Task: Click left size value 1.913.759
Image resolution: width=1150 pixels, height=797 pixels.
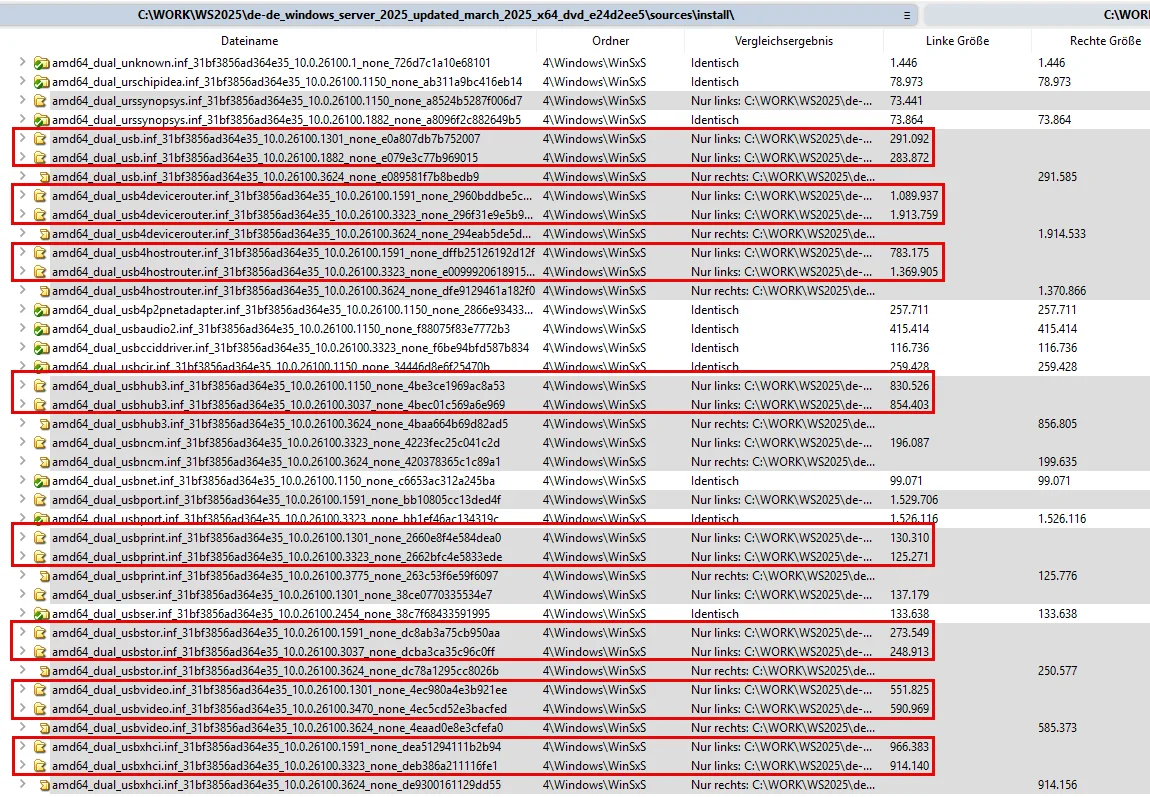Action: click(914, 215)
